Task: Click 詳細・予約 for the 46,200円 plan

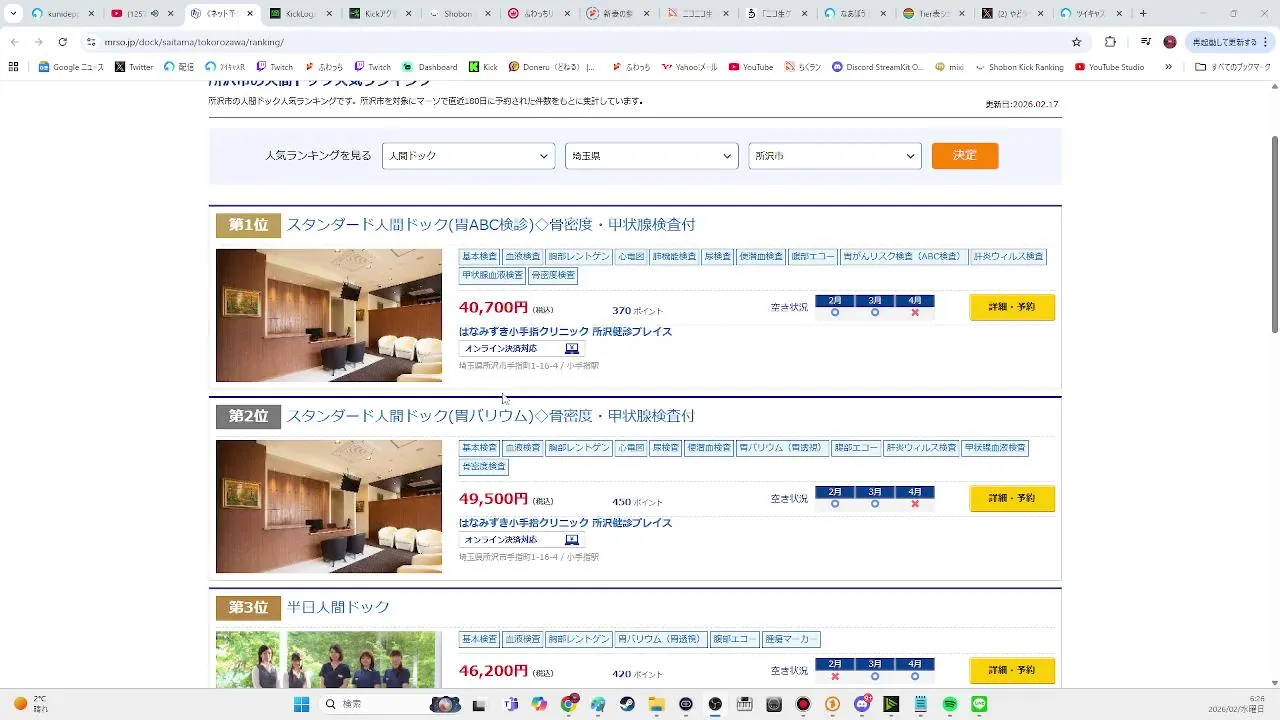Action: coord(1012,670)
